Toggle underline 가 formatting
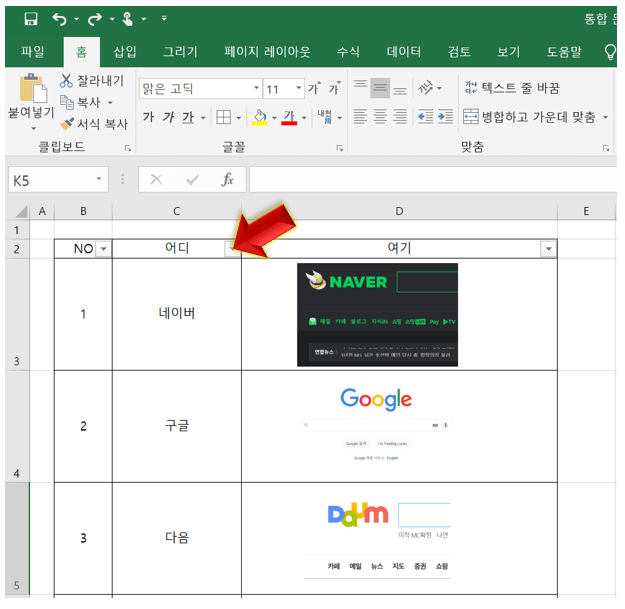625x609 pixels. 188,117
